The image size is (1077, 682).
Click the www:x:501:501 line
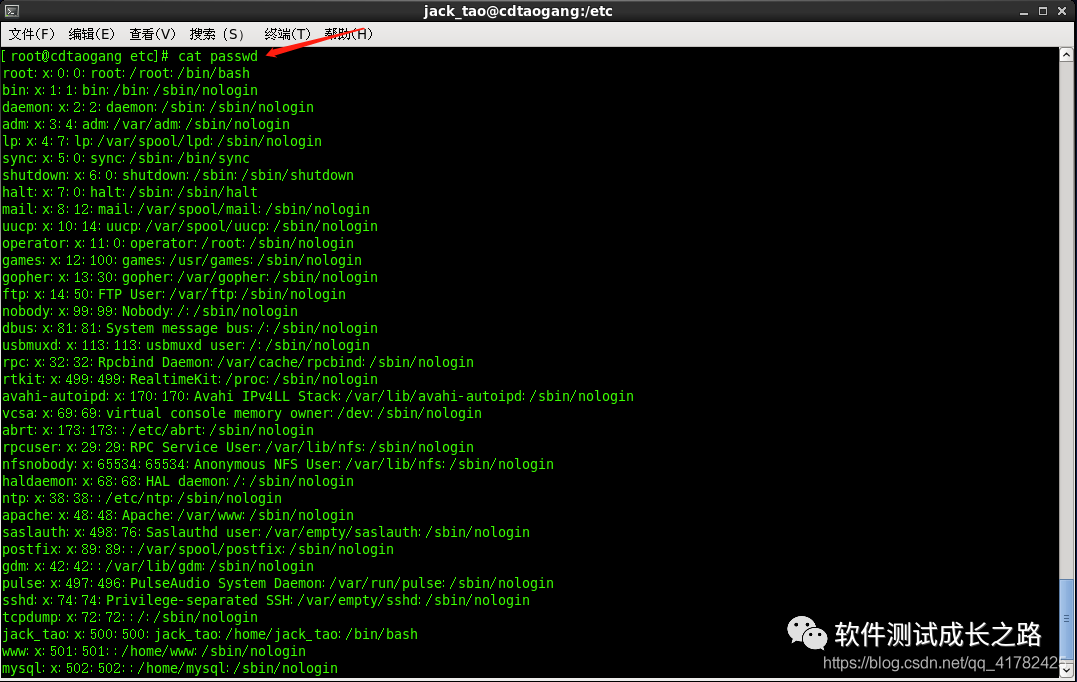[155, 651]
